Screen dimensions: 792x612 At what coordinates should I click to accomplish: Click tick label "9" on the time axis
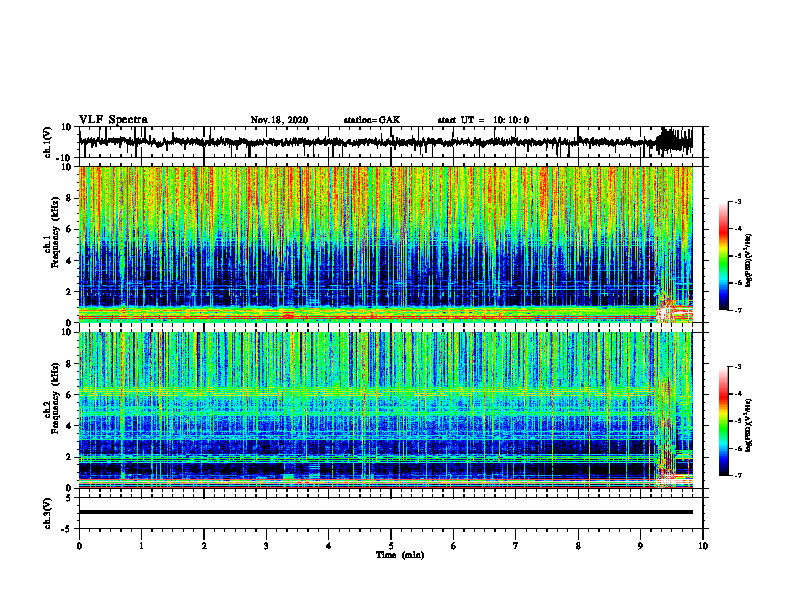[640, 546]
